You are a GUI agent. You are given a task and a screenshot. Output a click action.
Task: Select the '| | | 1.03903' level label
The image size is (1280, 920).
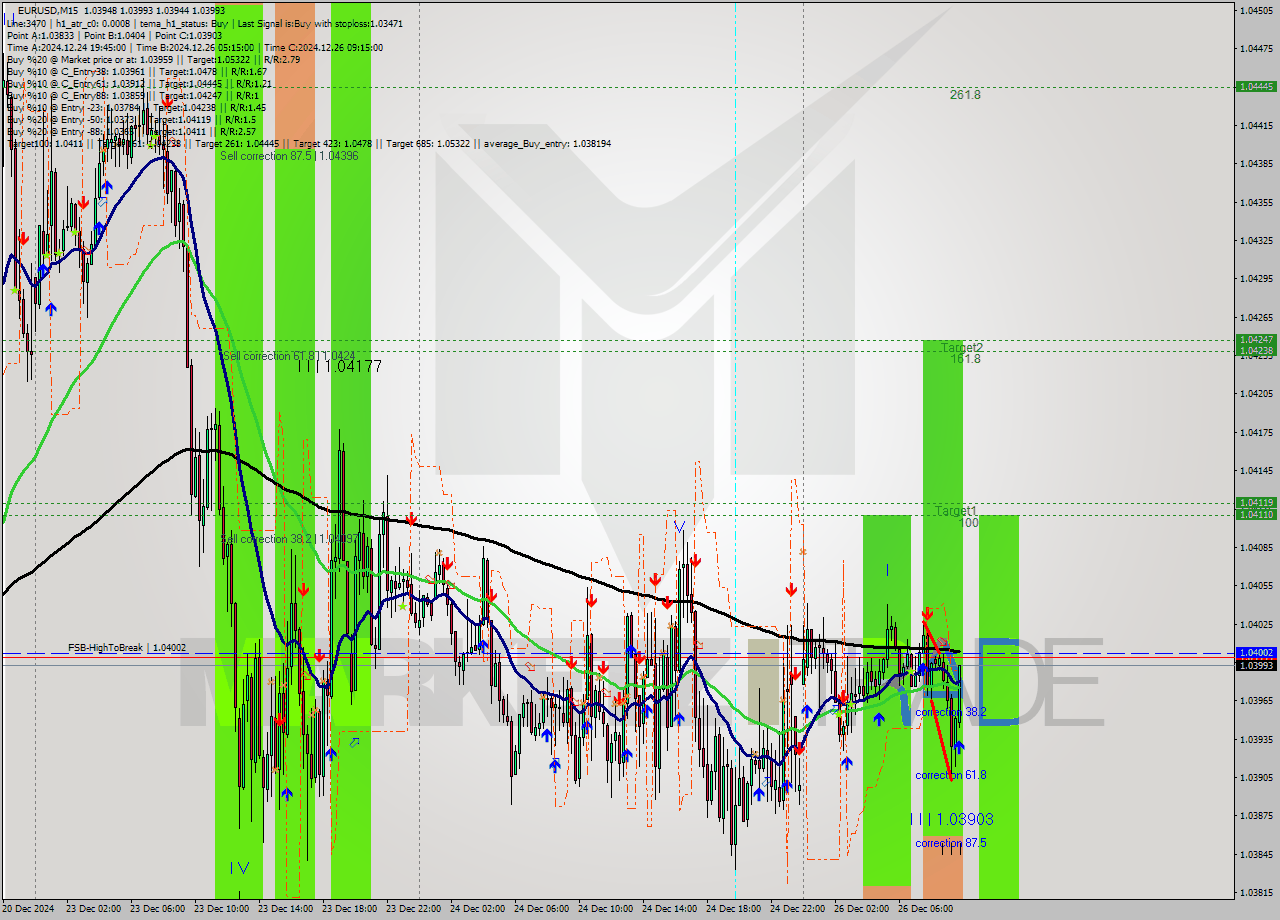coord(952,819)
